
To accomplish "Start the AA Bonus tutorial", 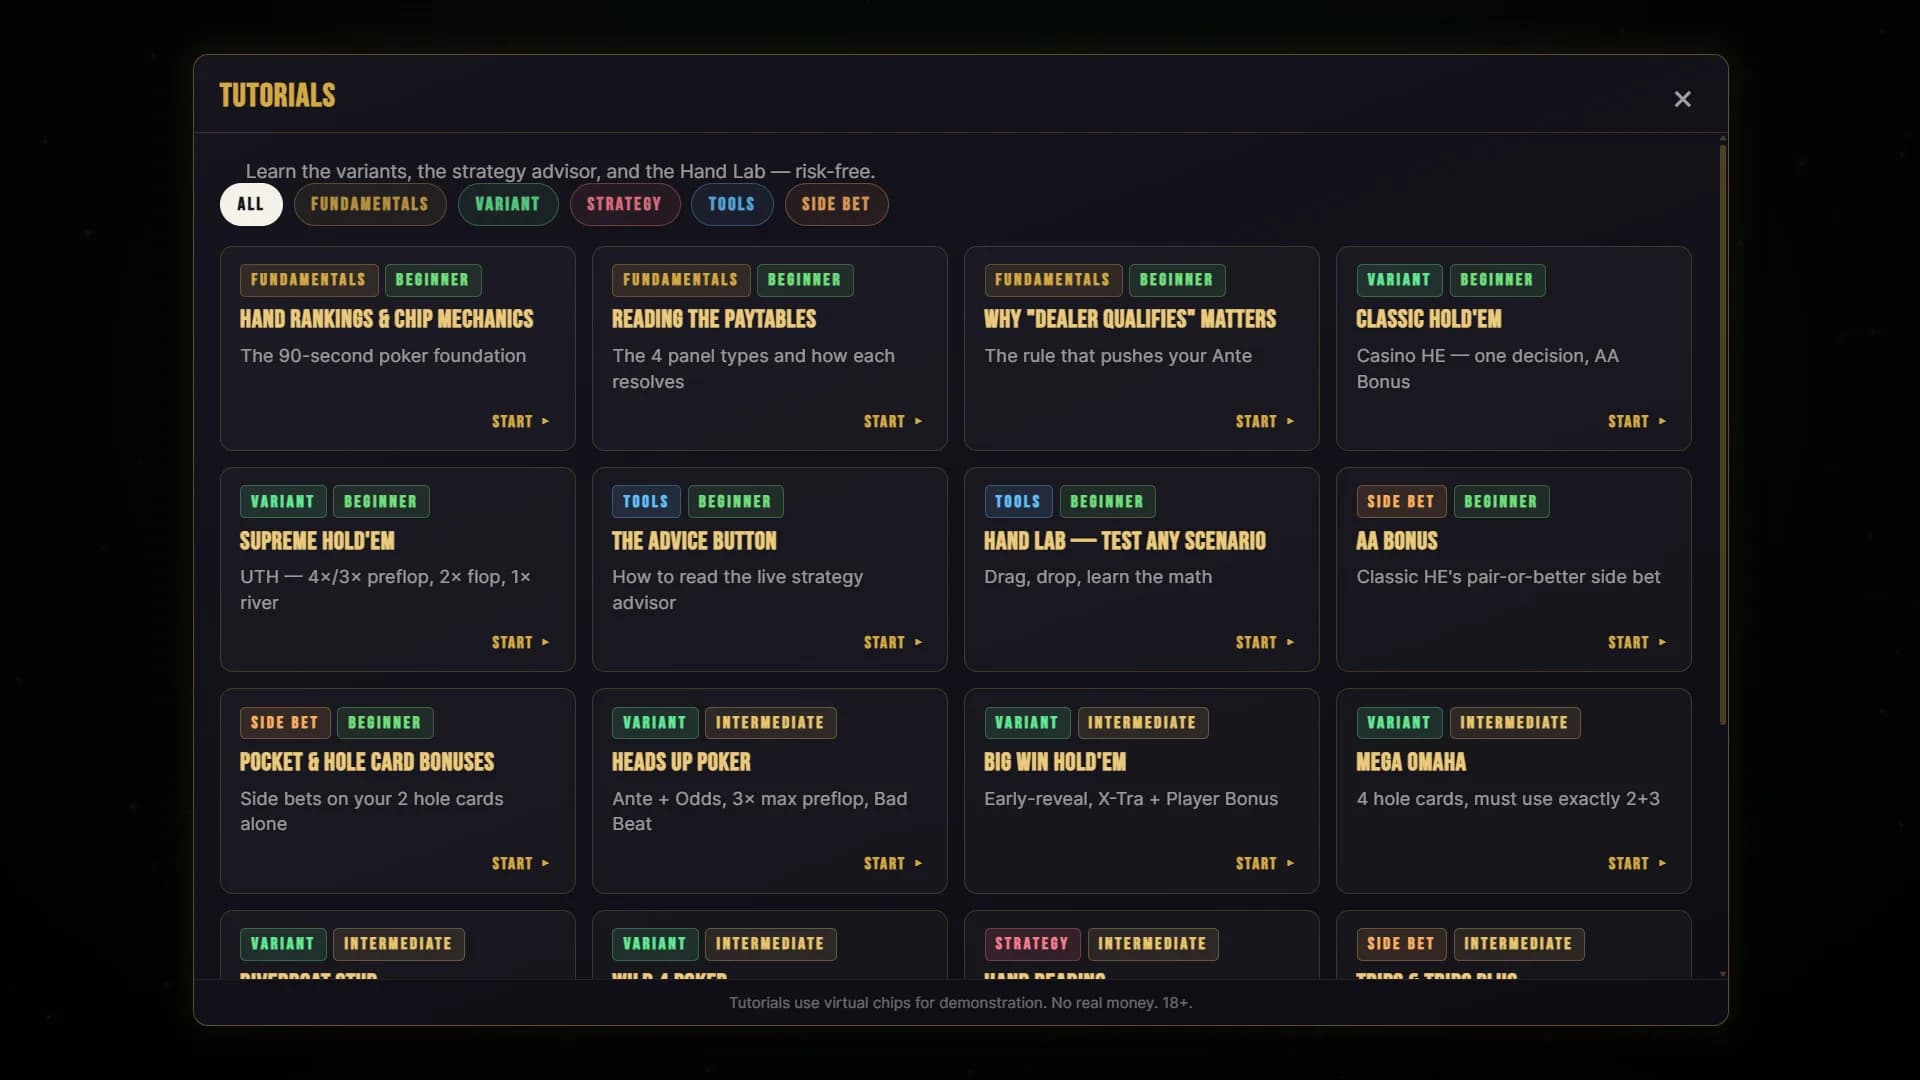I will pos(1637,643).
